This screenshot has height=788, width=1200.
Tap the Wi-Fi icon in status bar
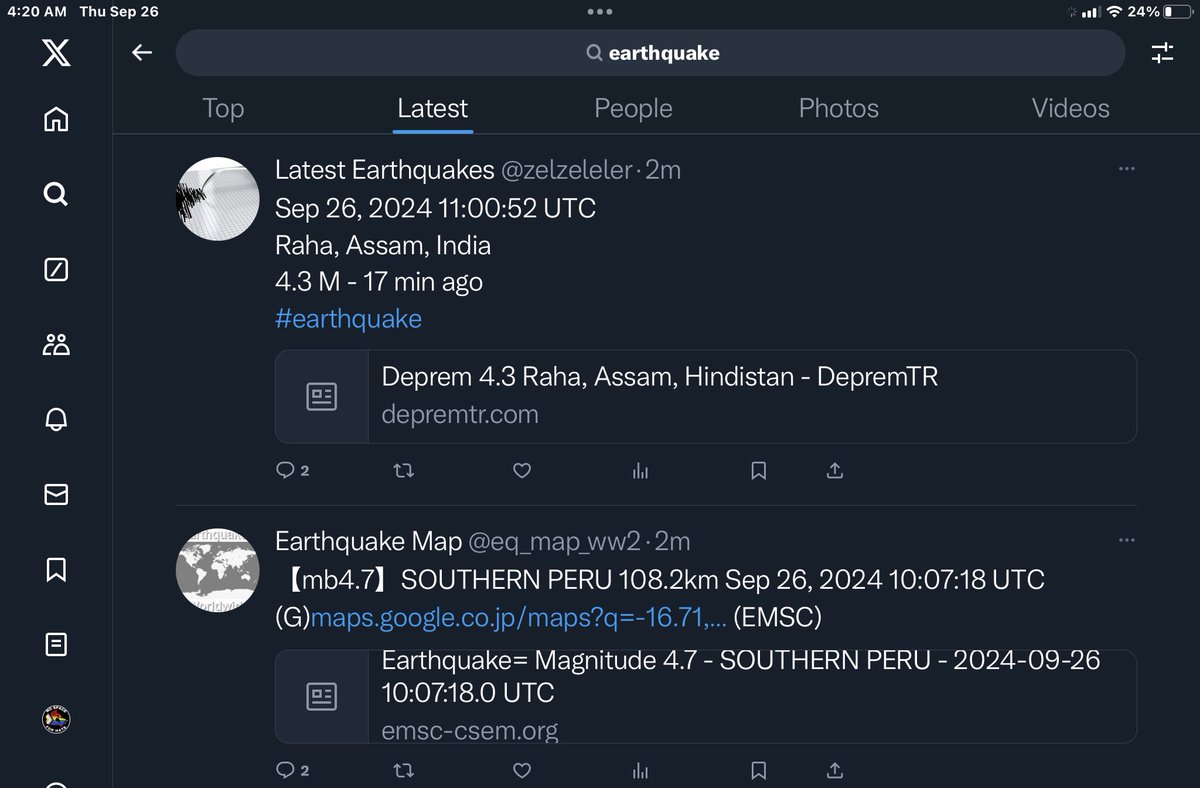[x=1114, y=12]
